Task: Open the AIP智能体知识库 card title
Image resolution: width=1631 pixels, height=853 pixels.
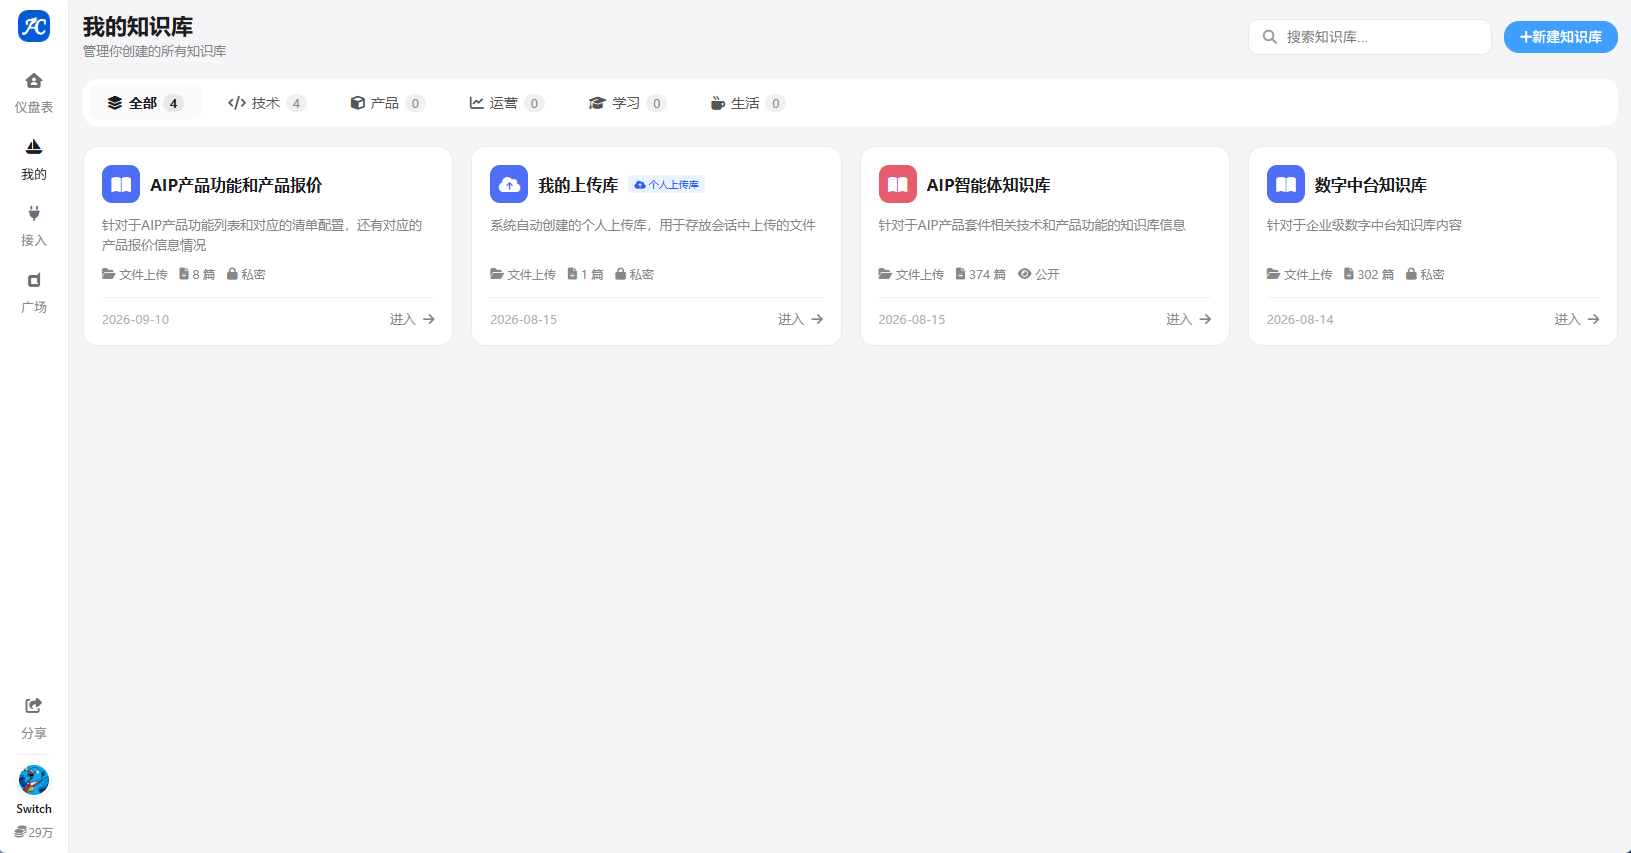Action: [988, 185]
